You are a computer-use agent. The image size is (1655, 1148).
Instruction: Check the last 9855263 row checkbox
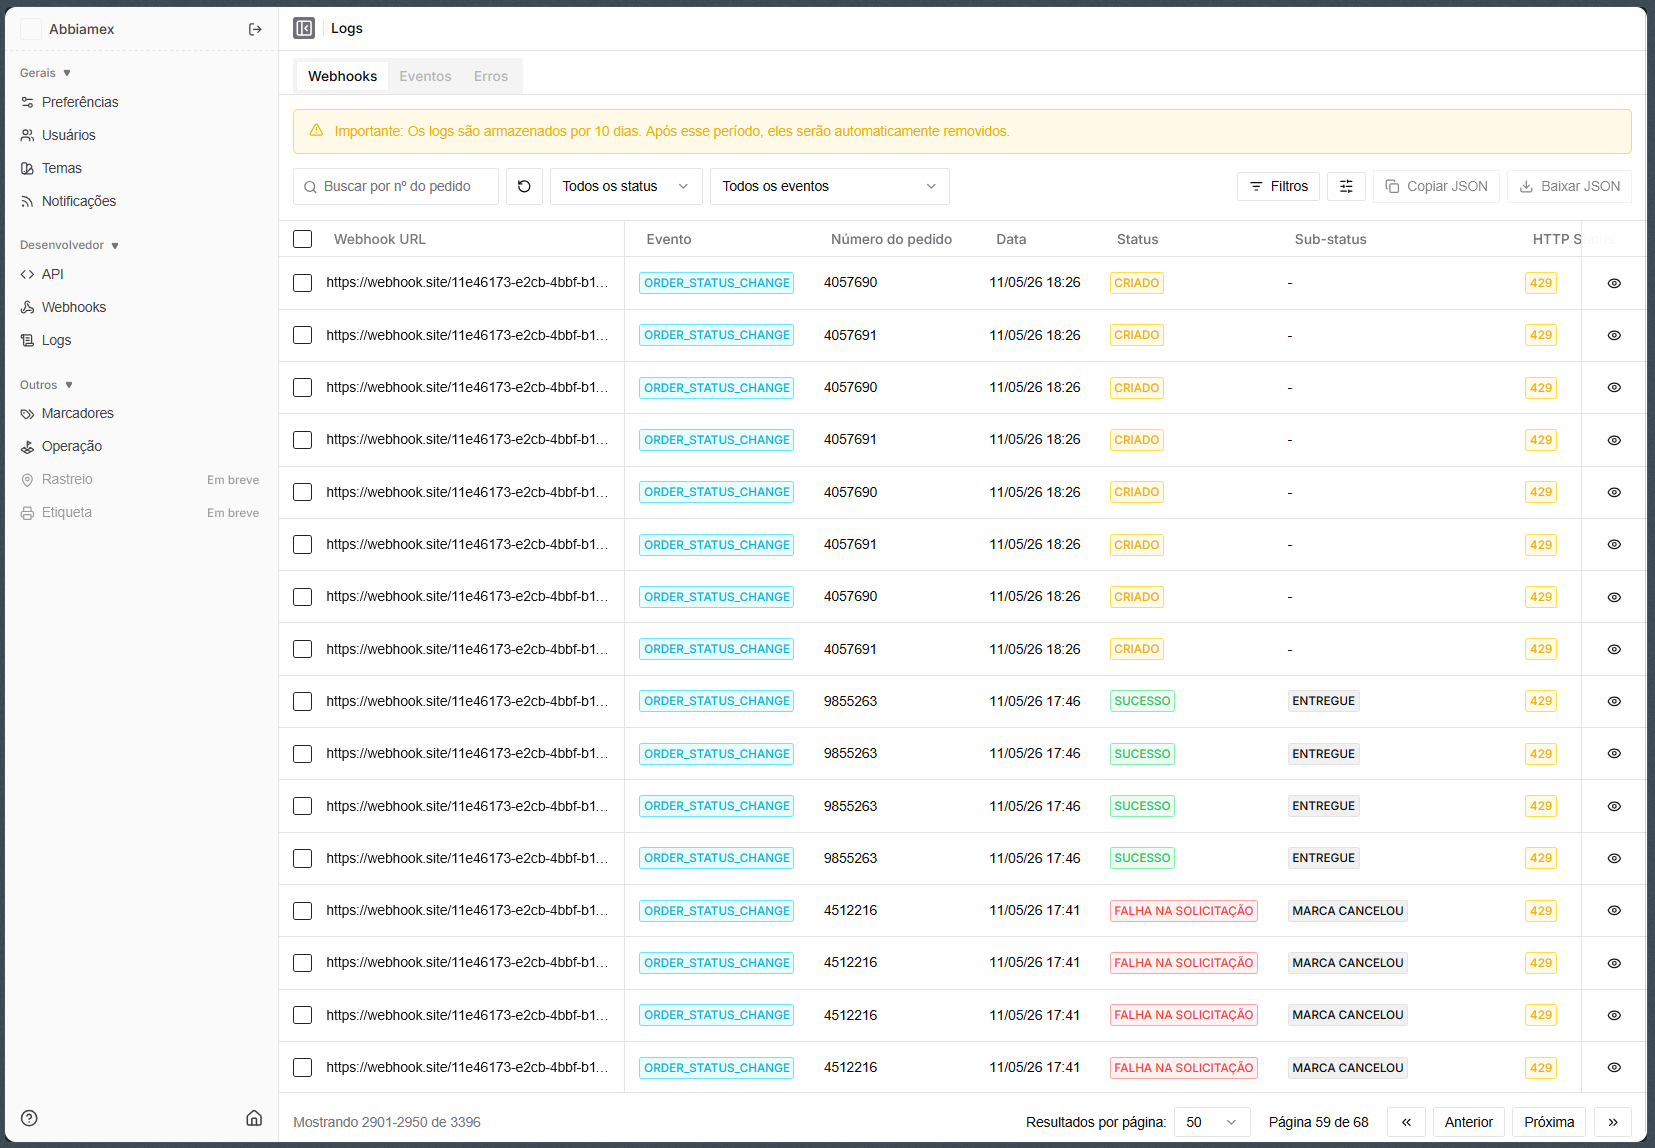[302, 858]
